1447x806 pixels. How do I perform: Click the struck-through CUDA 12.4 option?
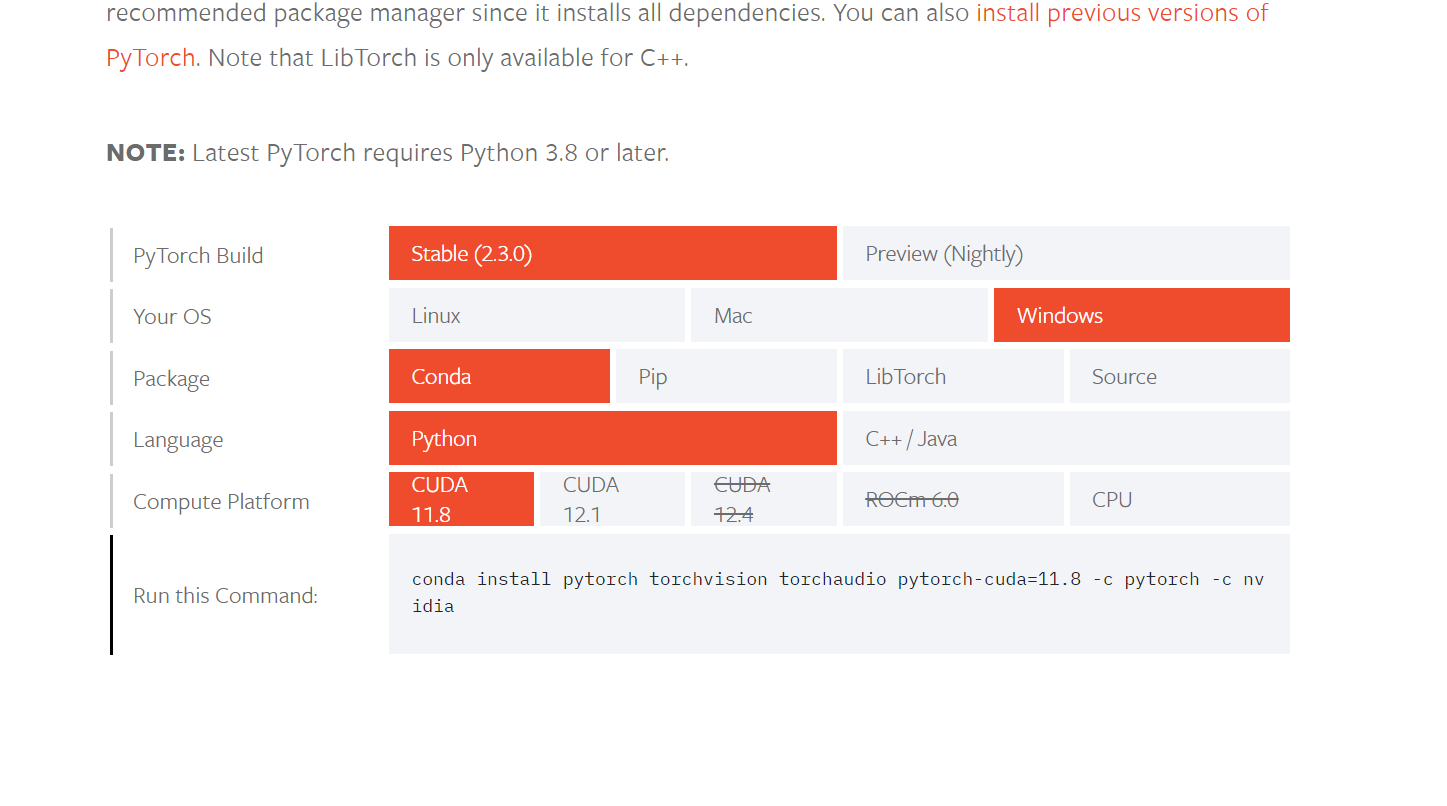point(764,499)
